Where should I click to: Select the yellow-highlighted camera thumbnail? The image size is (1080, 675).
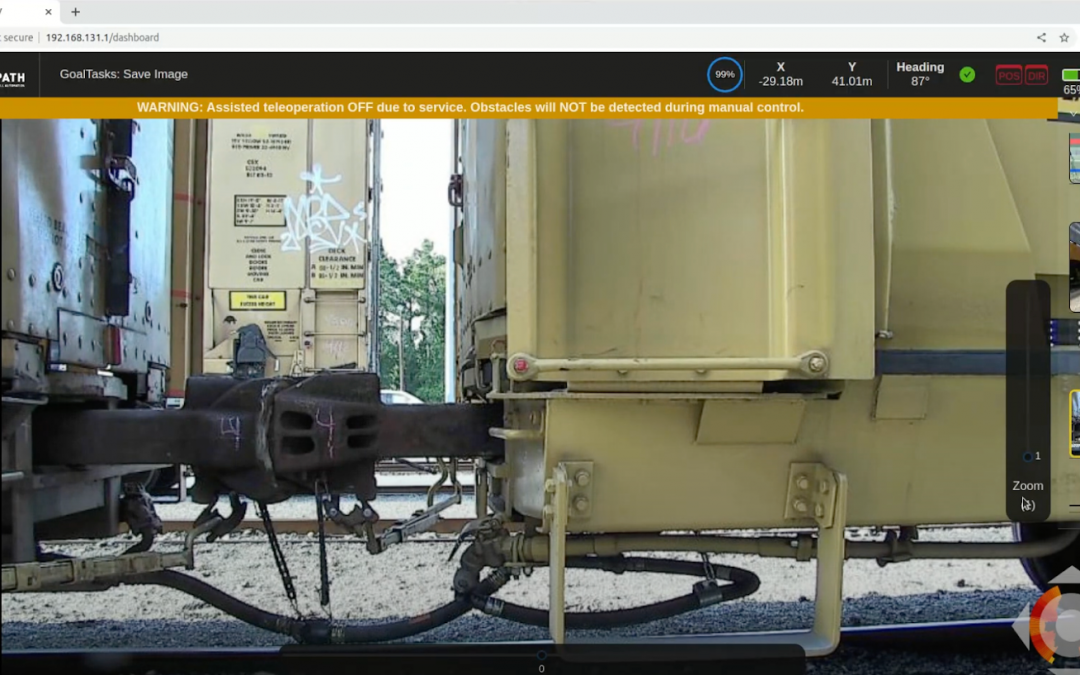[1074, 423]
